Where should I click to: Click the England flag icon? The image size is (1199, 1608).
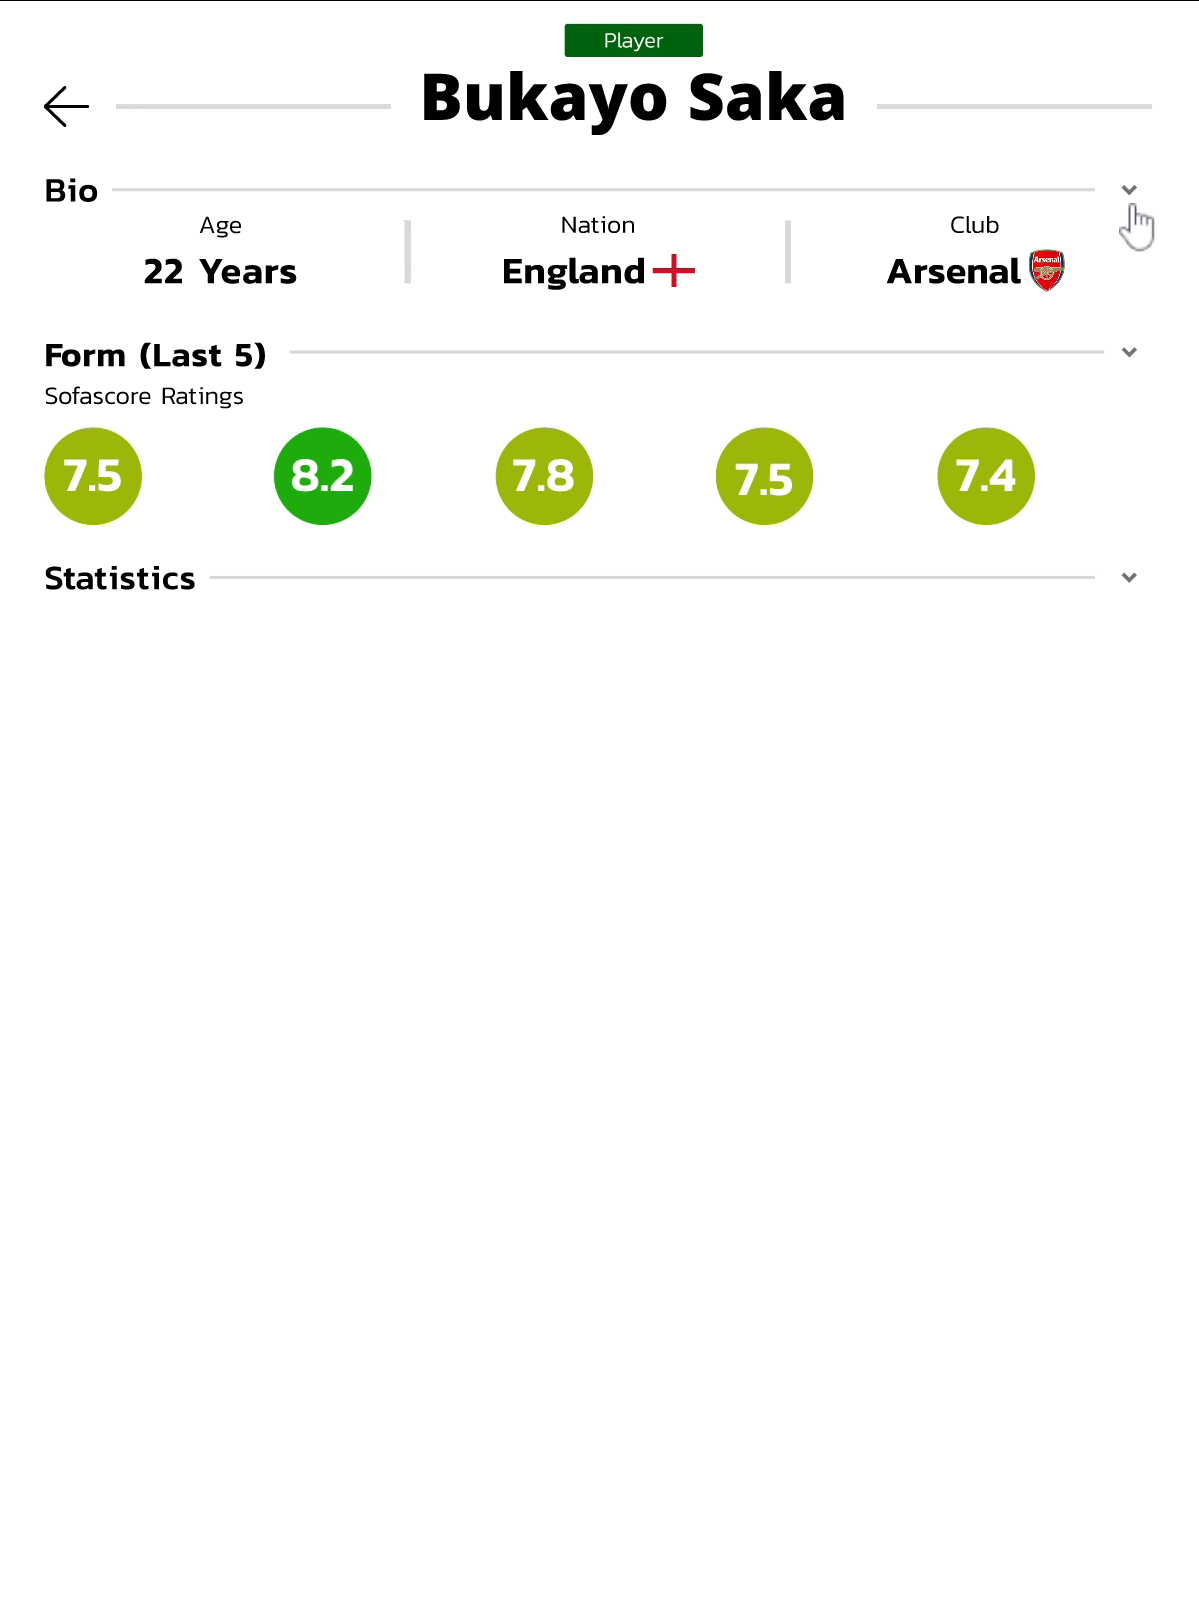click(674, 271)
